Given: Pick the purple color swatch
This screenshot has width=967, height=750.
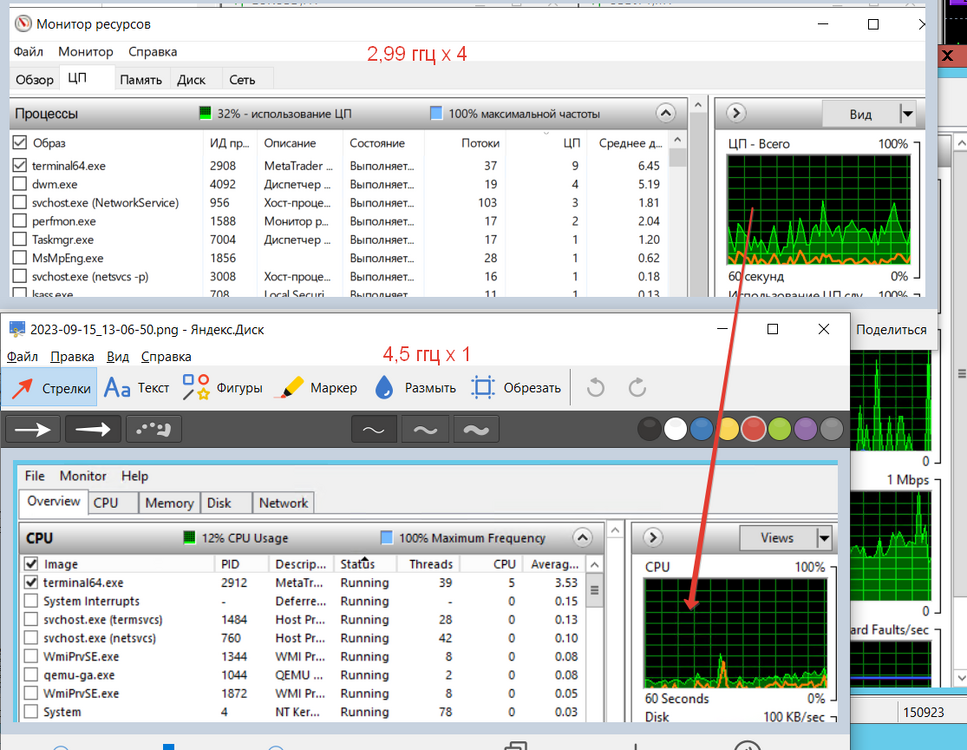Looking at the screenshot, I should 805,429.
